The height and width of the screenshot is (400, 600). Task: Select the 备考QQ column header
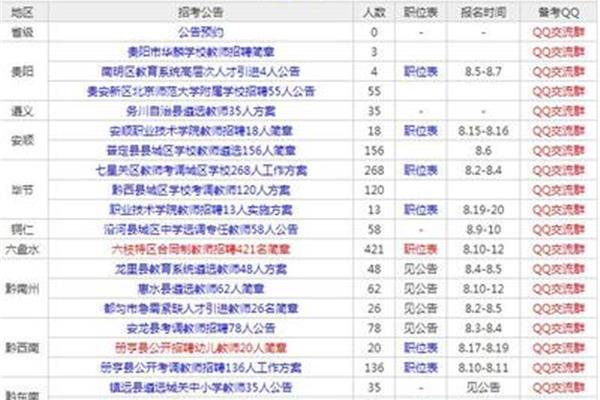[x=559, y=13]
